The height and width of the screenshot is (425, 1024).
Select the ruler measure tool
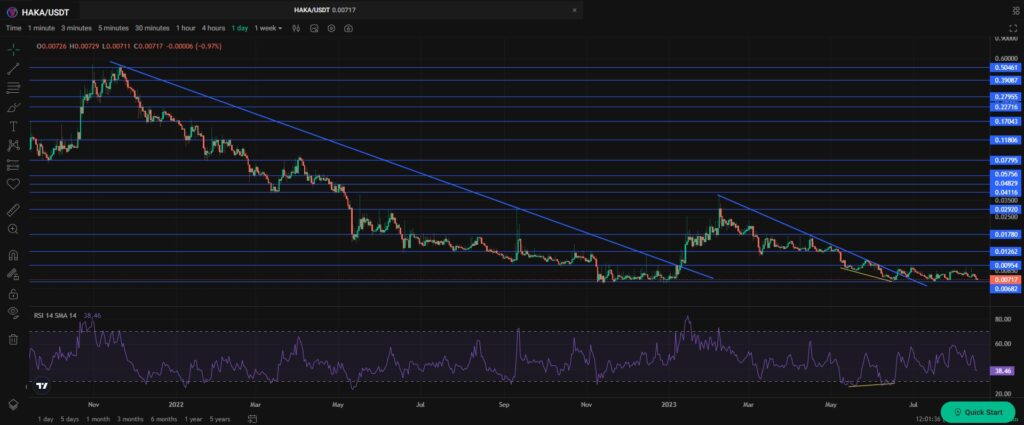click(13, 210)
